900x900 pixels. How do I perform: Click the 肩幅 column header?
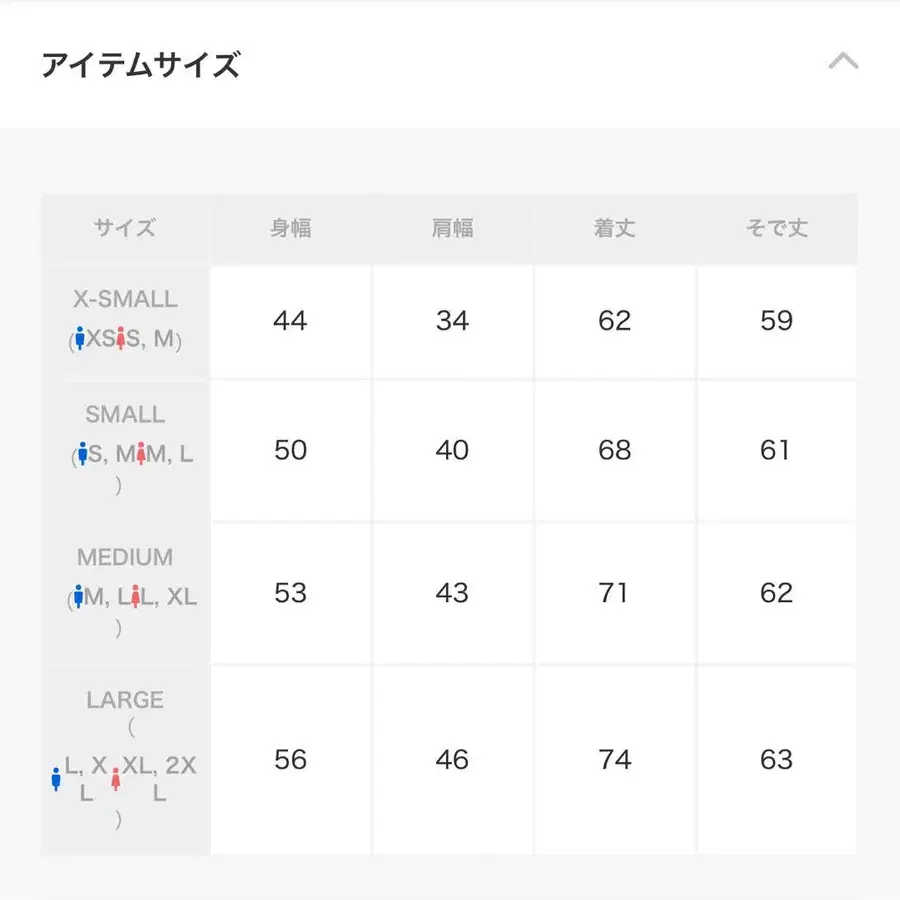pyautogui.click(x=452, y=228)
